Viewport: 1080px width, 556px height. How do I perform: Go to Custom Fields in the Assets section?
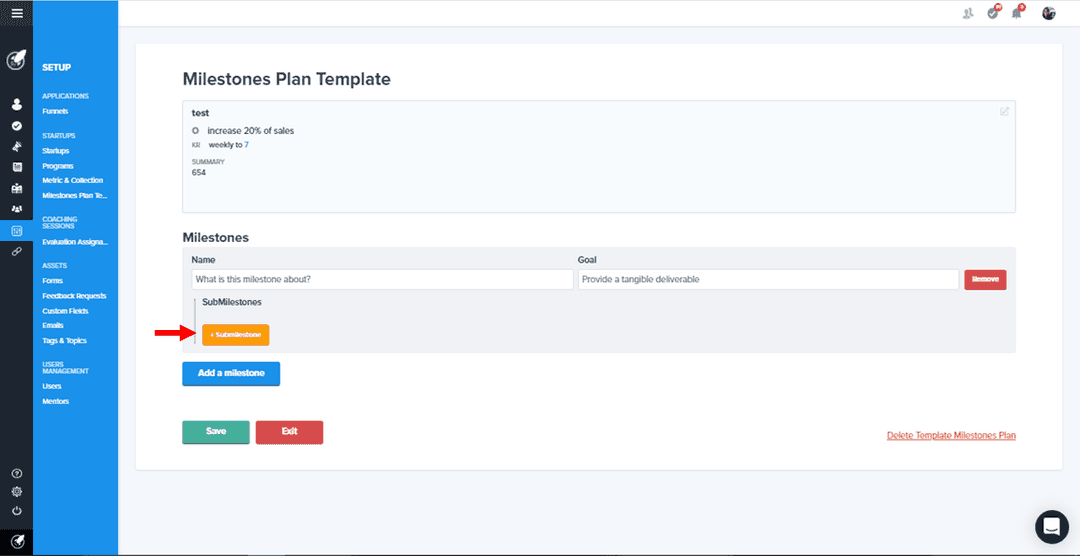coord(65,311)
